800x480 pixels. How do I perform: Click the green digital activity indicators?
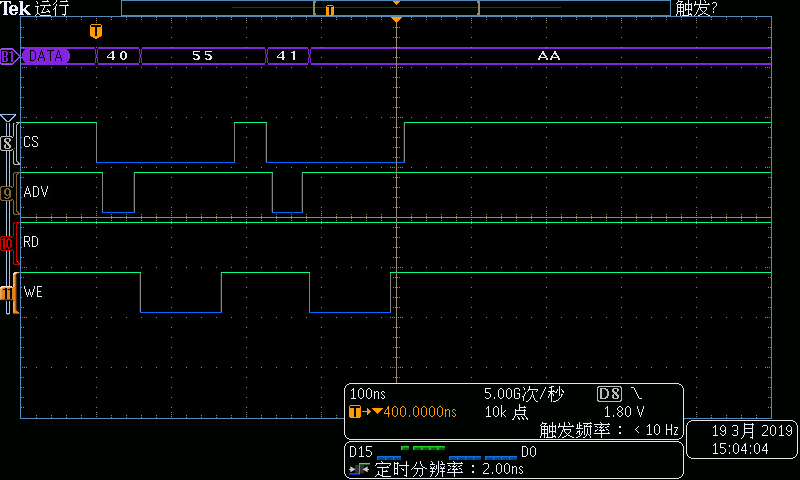[423, 448]
